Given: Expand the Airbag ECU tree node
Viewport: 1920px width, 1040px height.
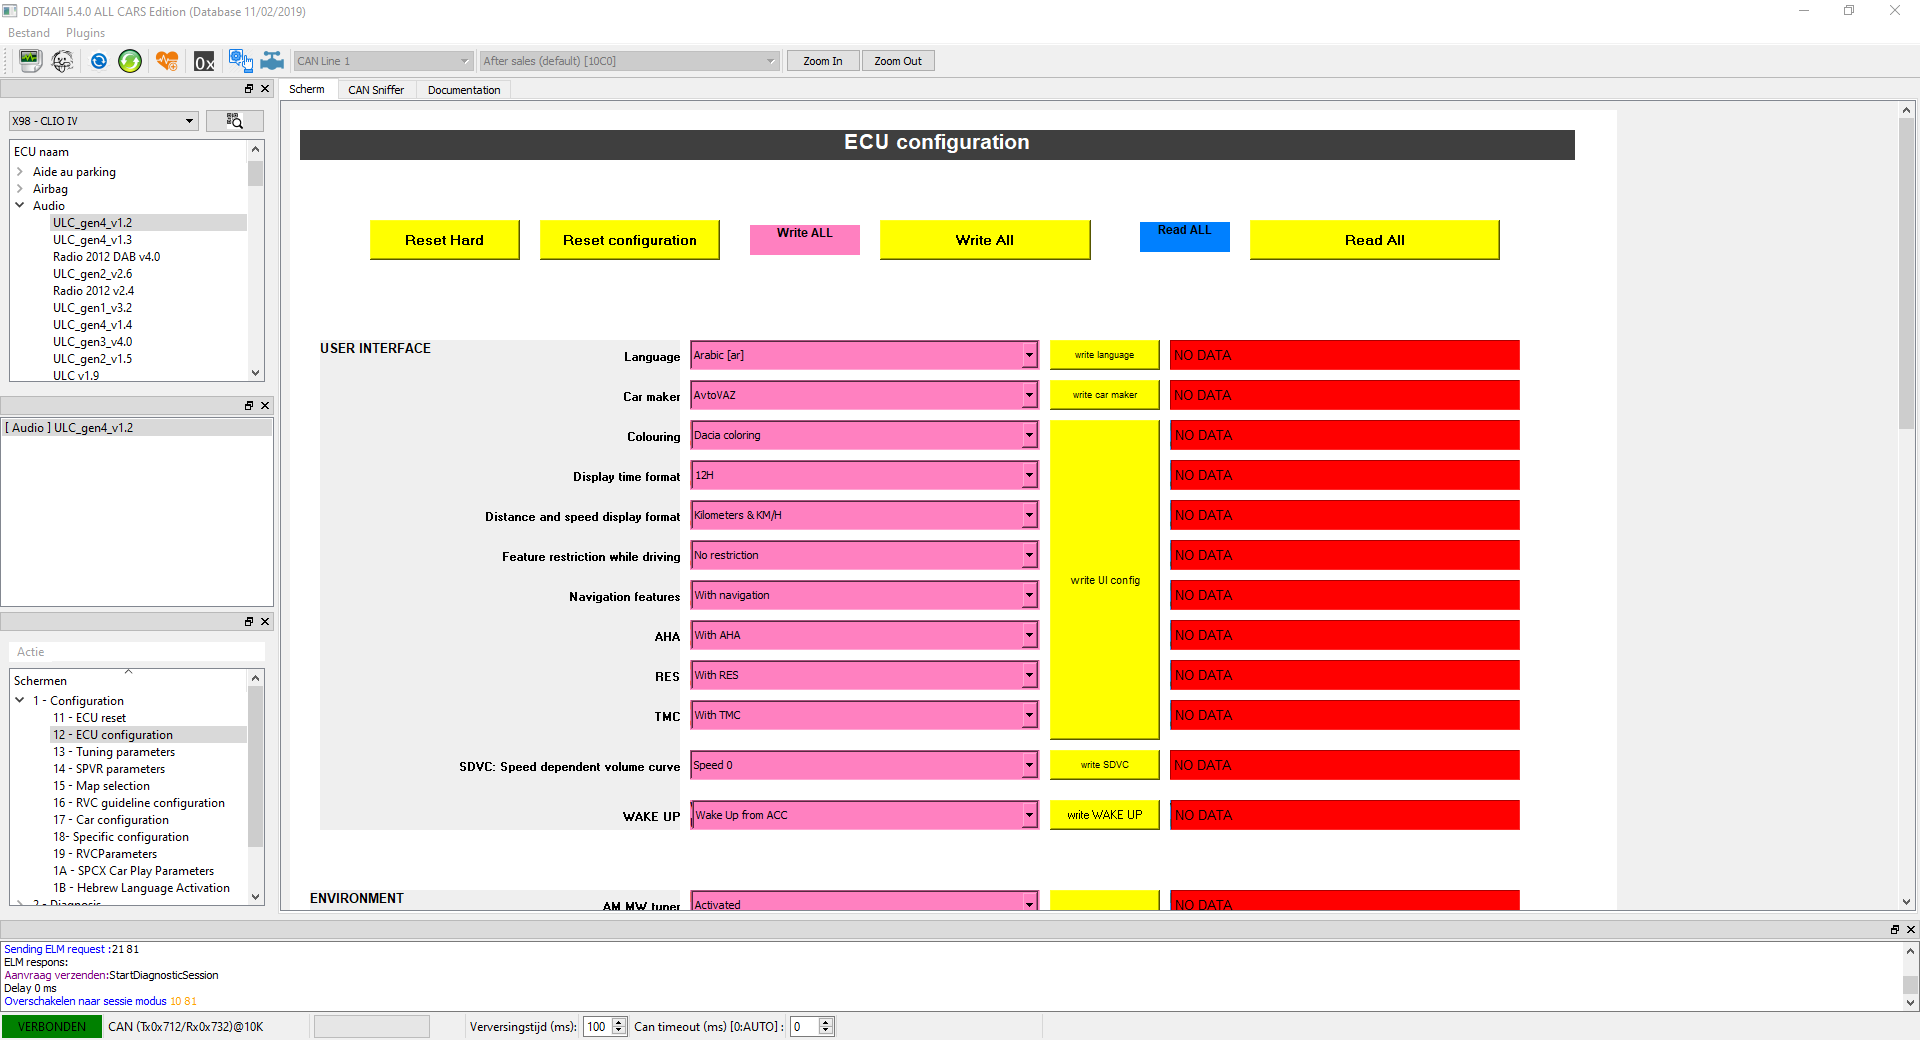Looking at the screenshot, I should click(20, 189).
